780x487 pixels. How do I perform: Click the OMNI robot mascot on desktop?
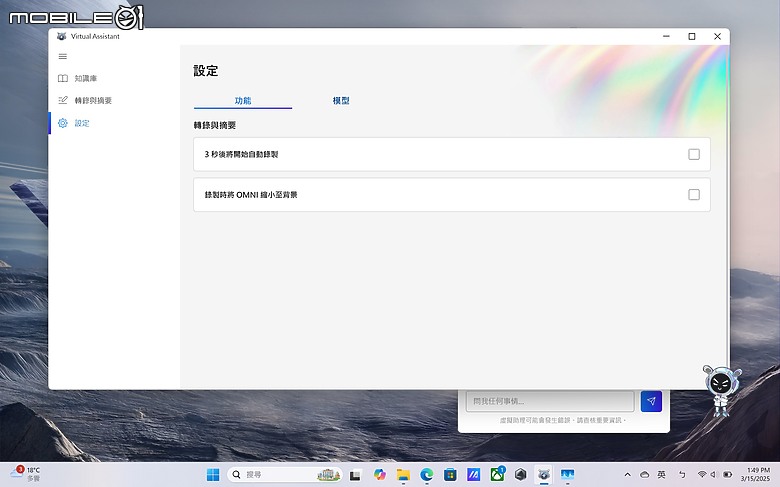721,390
